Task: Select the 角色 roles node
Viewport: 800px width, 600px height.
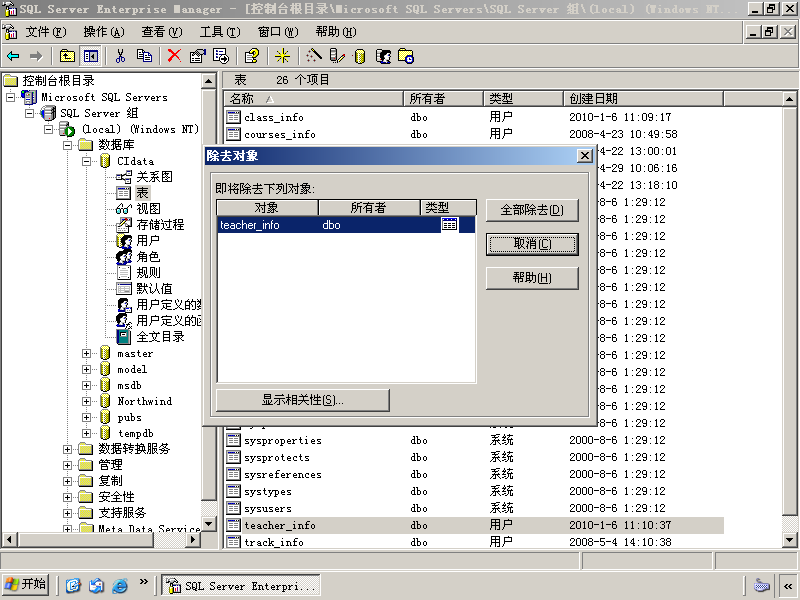Action: [148, 257]
